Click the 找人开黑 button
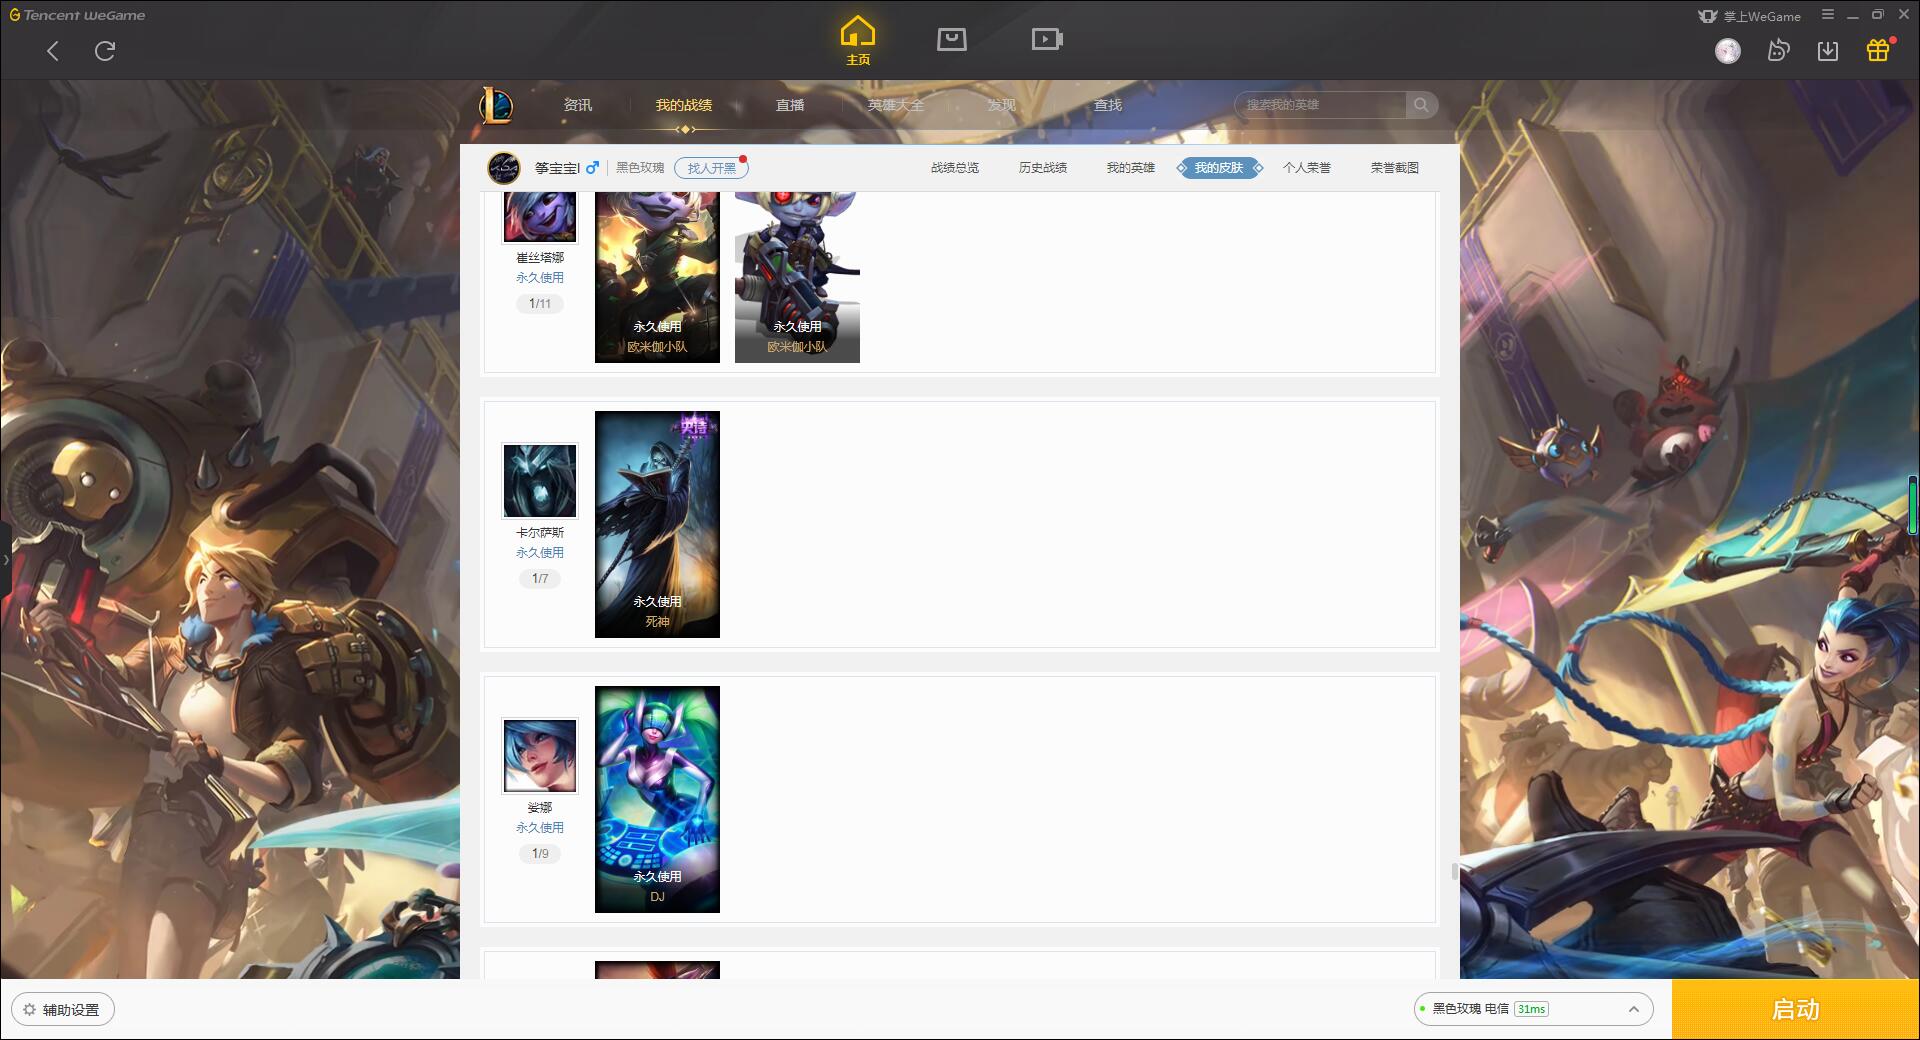This screenshot has width=1920, height=1040. 711,168
